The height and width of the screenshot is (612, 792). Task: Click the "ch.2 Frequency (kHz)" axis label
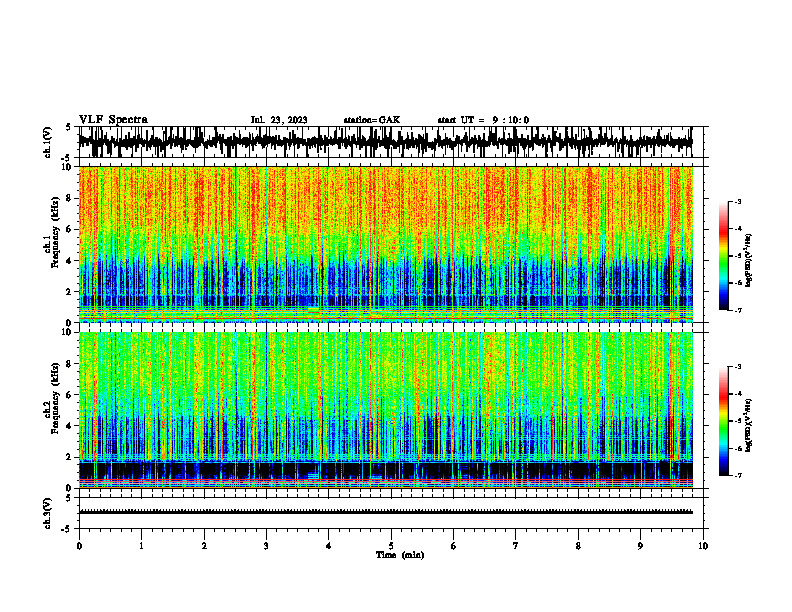[x=52, y=398]
